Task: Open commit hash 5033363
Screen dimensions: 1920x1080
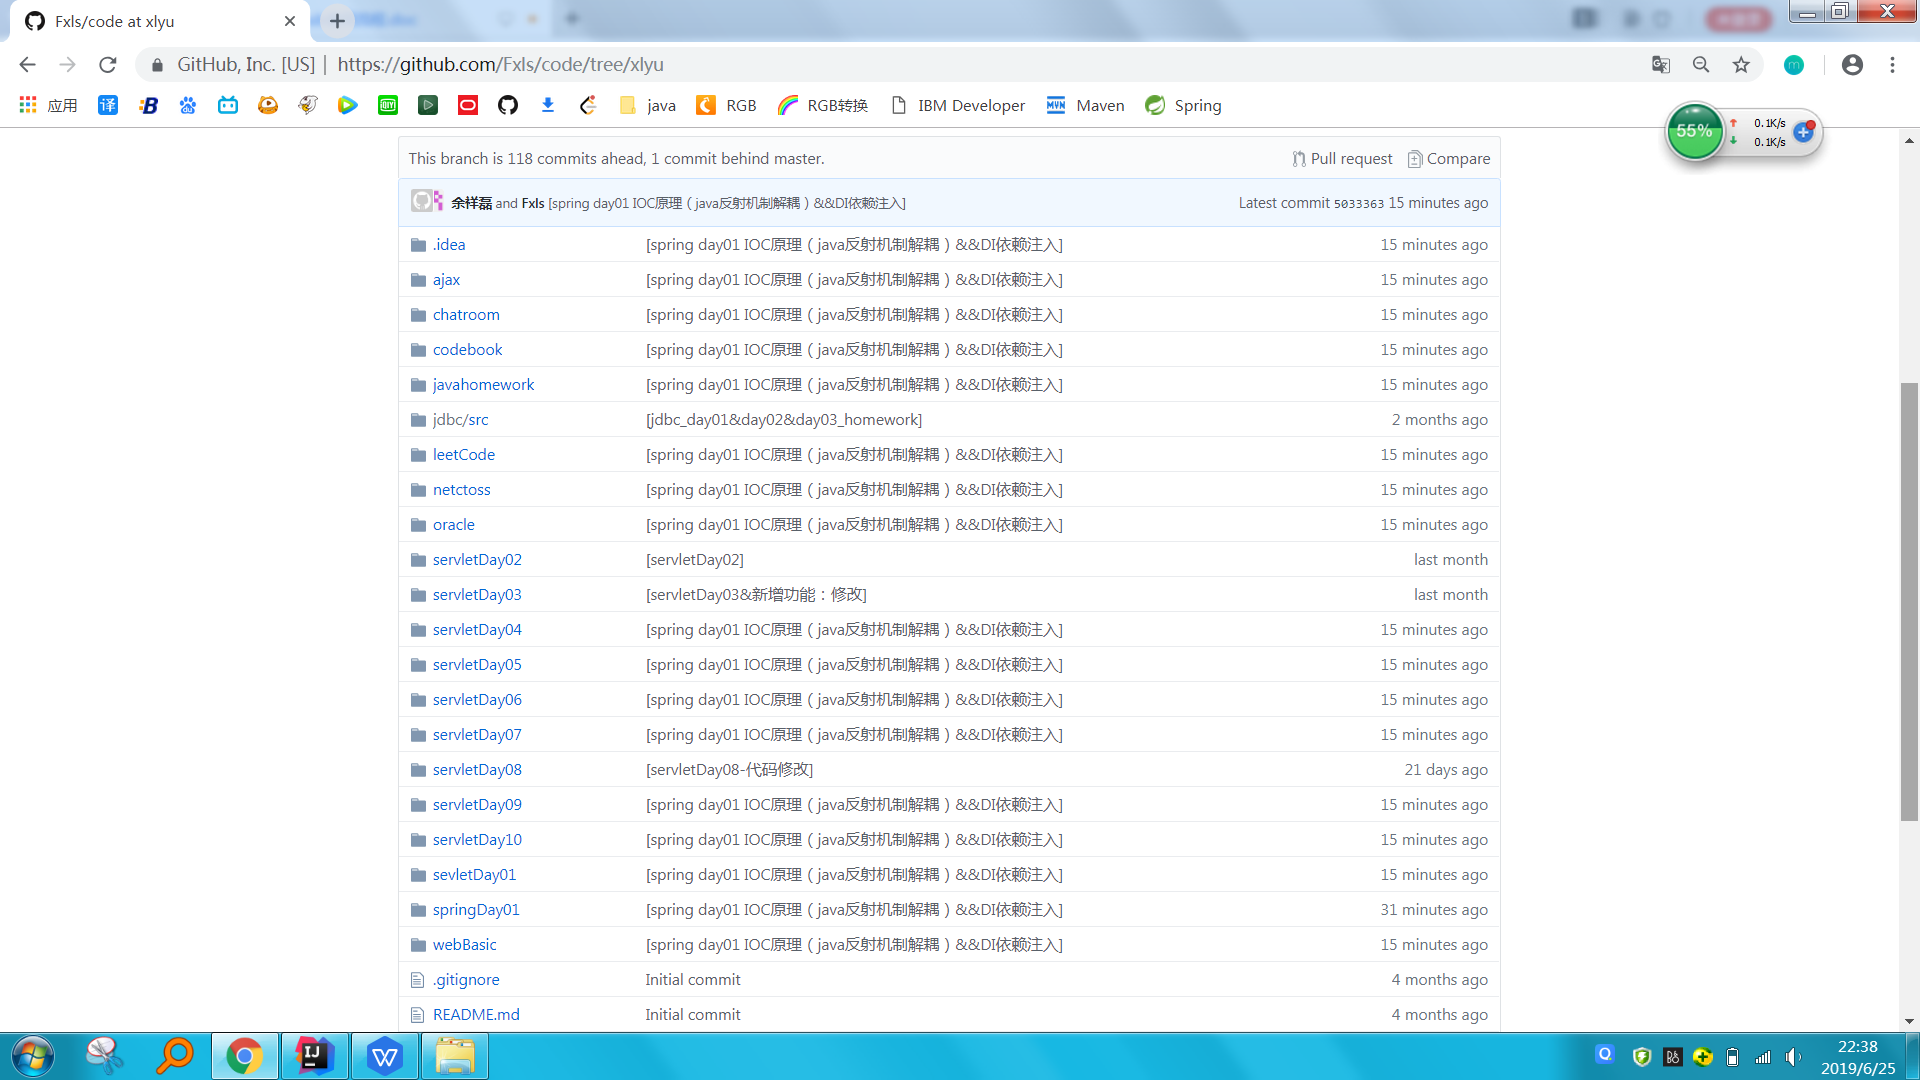Action: (x=1358, y=203)
